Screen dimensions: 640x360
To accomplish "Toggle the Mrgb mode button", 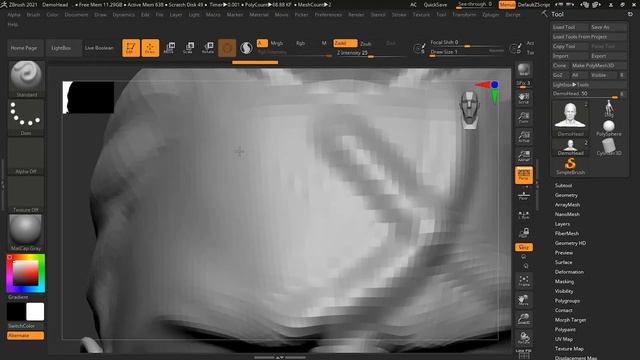I will pos(277,43).
